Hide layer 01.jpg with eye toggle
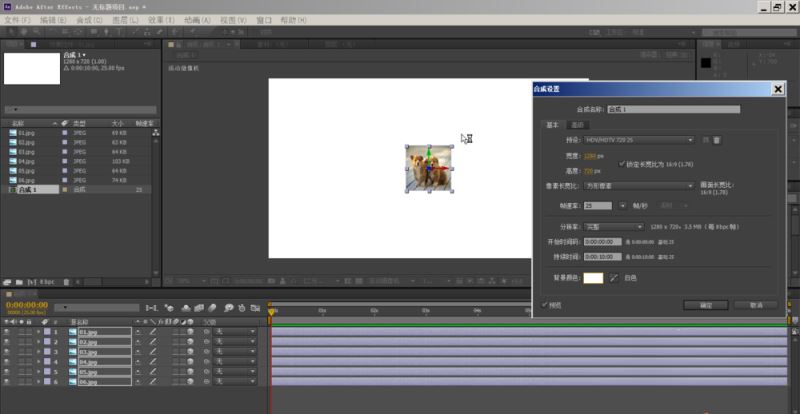The image size is (800, 414). point(7,332)
